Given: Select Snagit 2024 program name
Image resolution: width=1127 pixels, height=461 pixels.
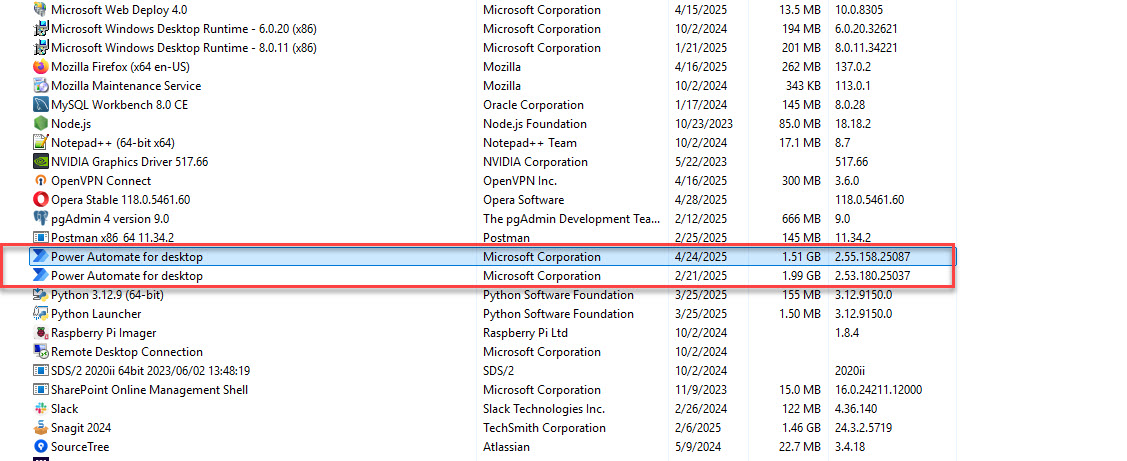Looking at the screenshot, I should click(x=81, y=427).
